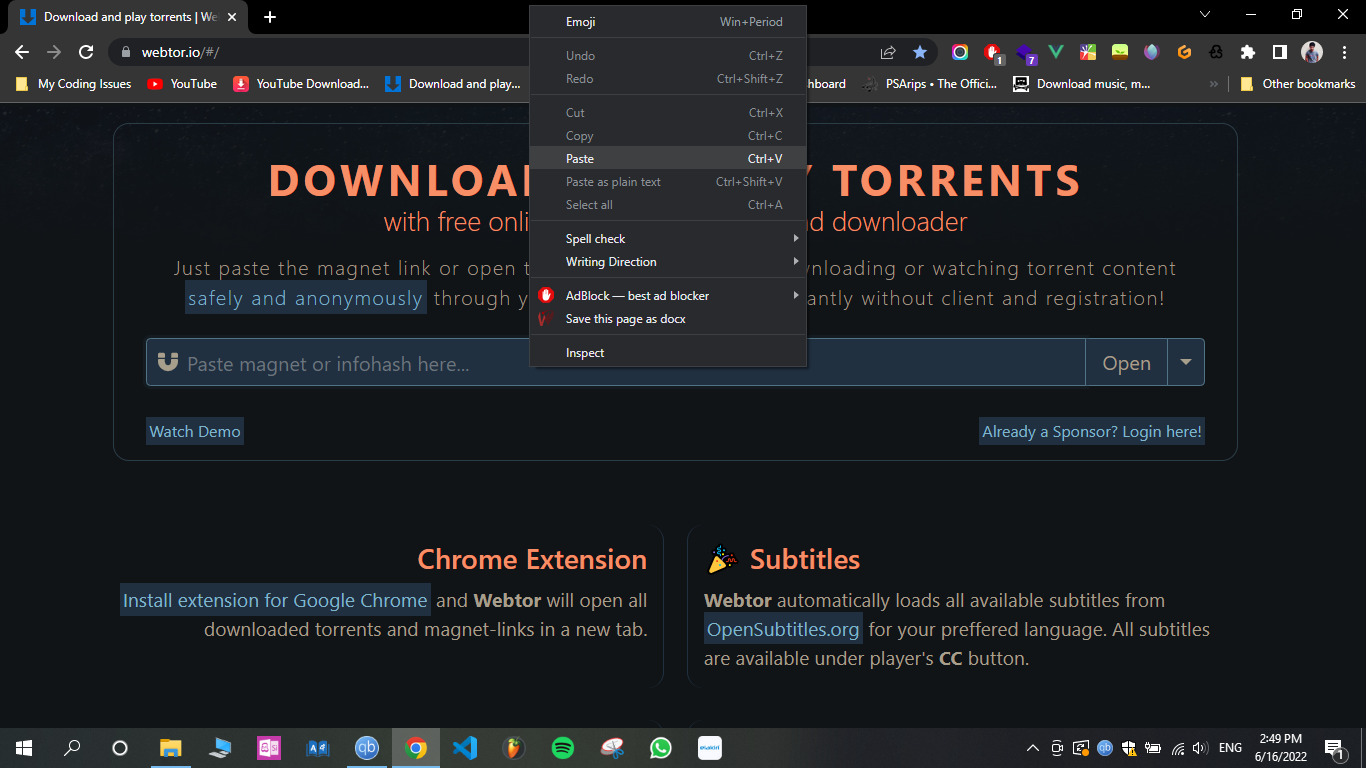Open the Extensions puzzle menu
The image size is (1366, 768).
1248,52
